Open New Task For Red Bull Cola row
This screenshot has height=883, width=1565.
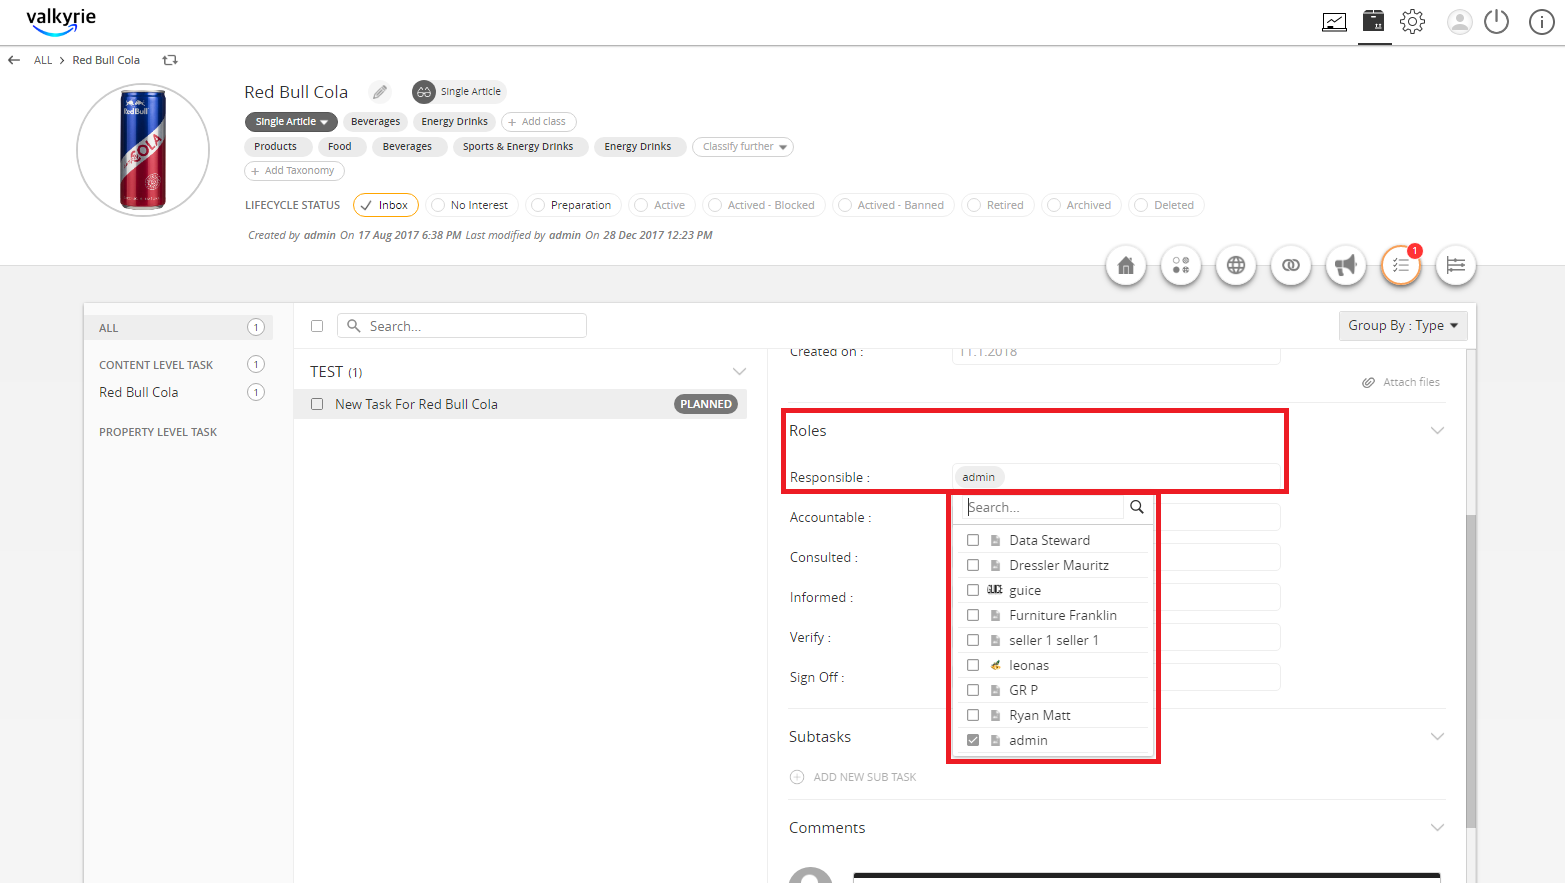click(521, 404)
